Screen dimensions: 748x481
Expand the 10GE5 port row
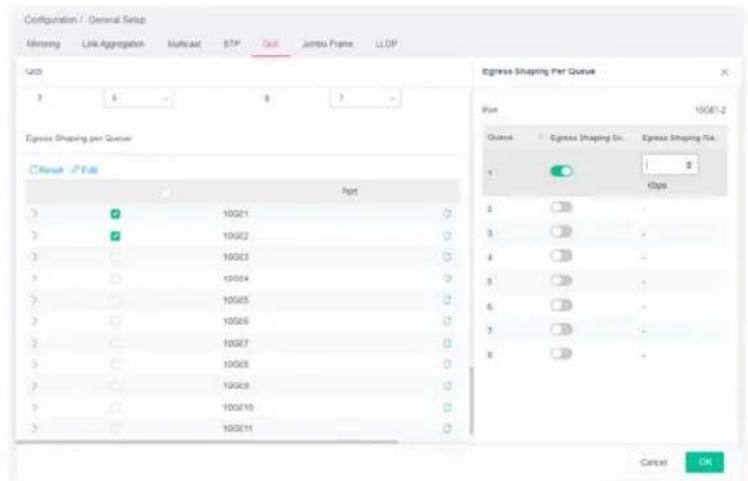(x=34, y=300)
